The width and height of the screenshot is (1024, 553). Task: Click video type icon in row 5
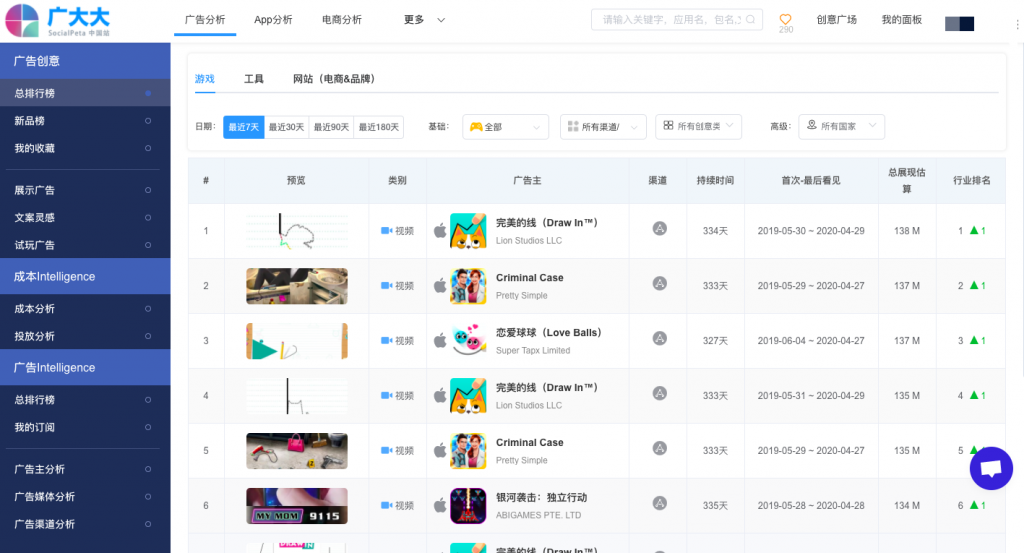click(x=387, y=450)
